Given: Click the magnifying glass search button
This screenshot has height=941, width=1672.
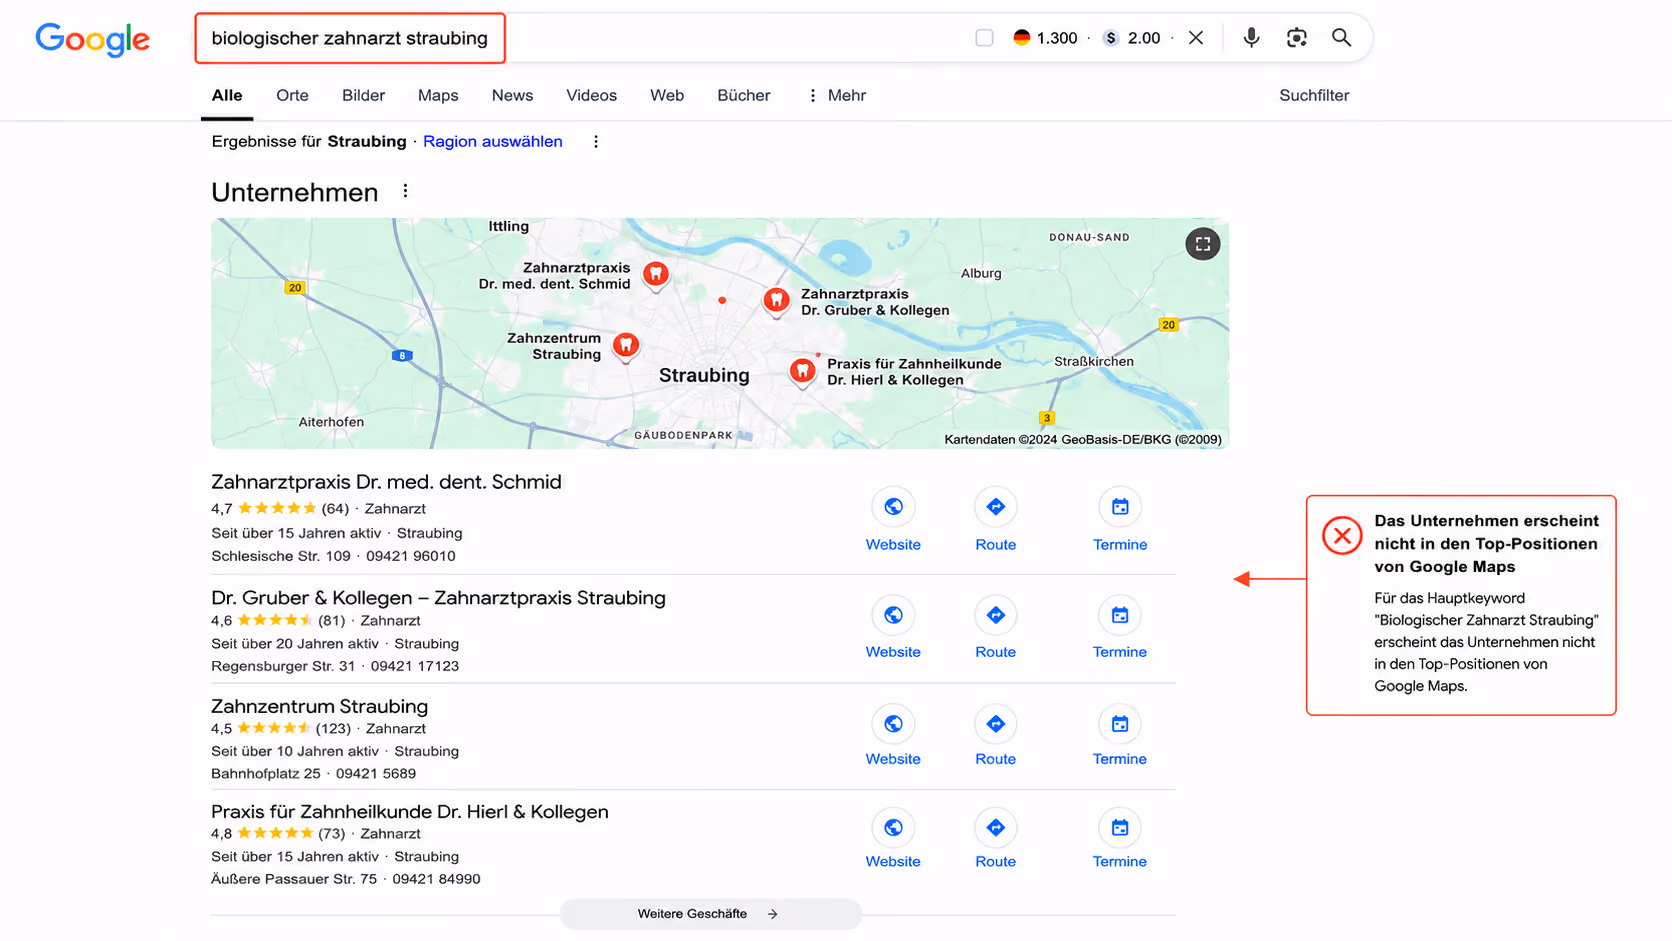Looking at the screenshot, I should (x=1341, y=38).
